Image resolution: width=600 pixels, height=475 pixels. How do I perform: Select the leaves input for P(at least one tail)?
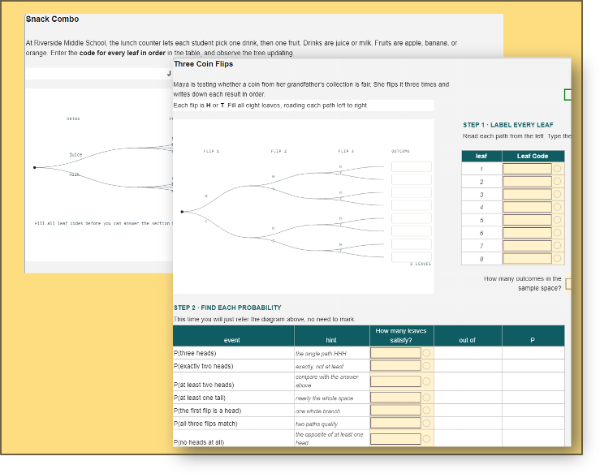[395, 398]
